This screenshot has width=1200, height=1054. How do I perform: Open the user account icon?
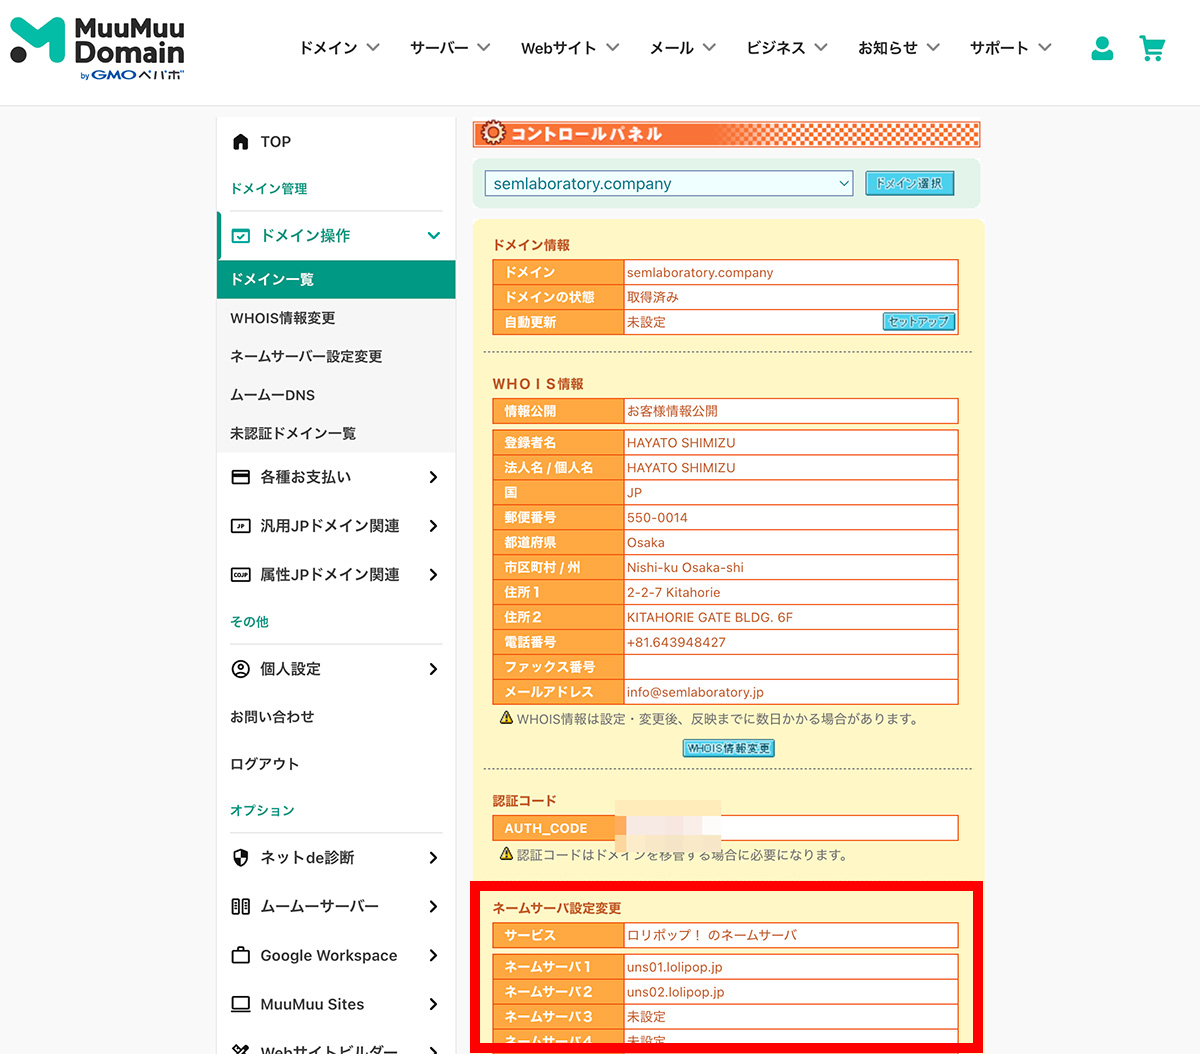(x=1102, y=48)
